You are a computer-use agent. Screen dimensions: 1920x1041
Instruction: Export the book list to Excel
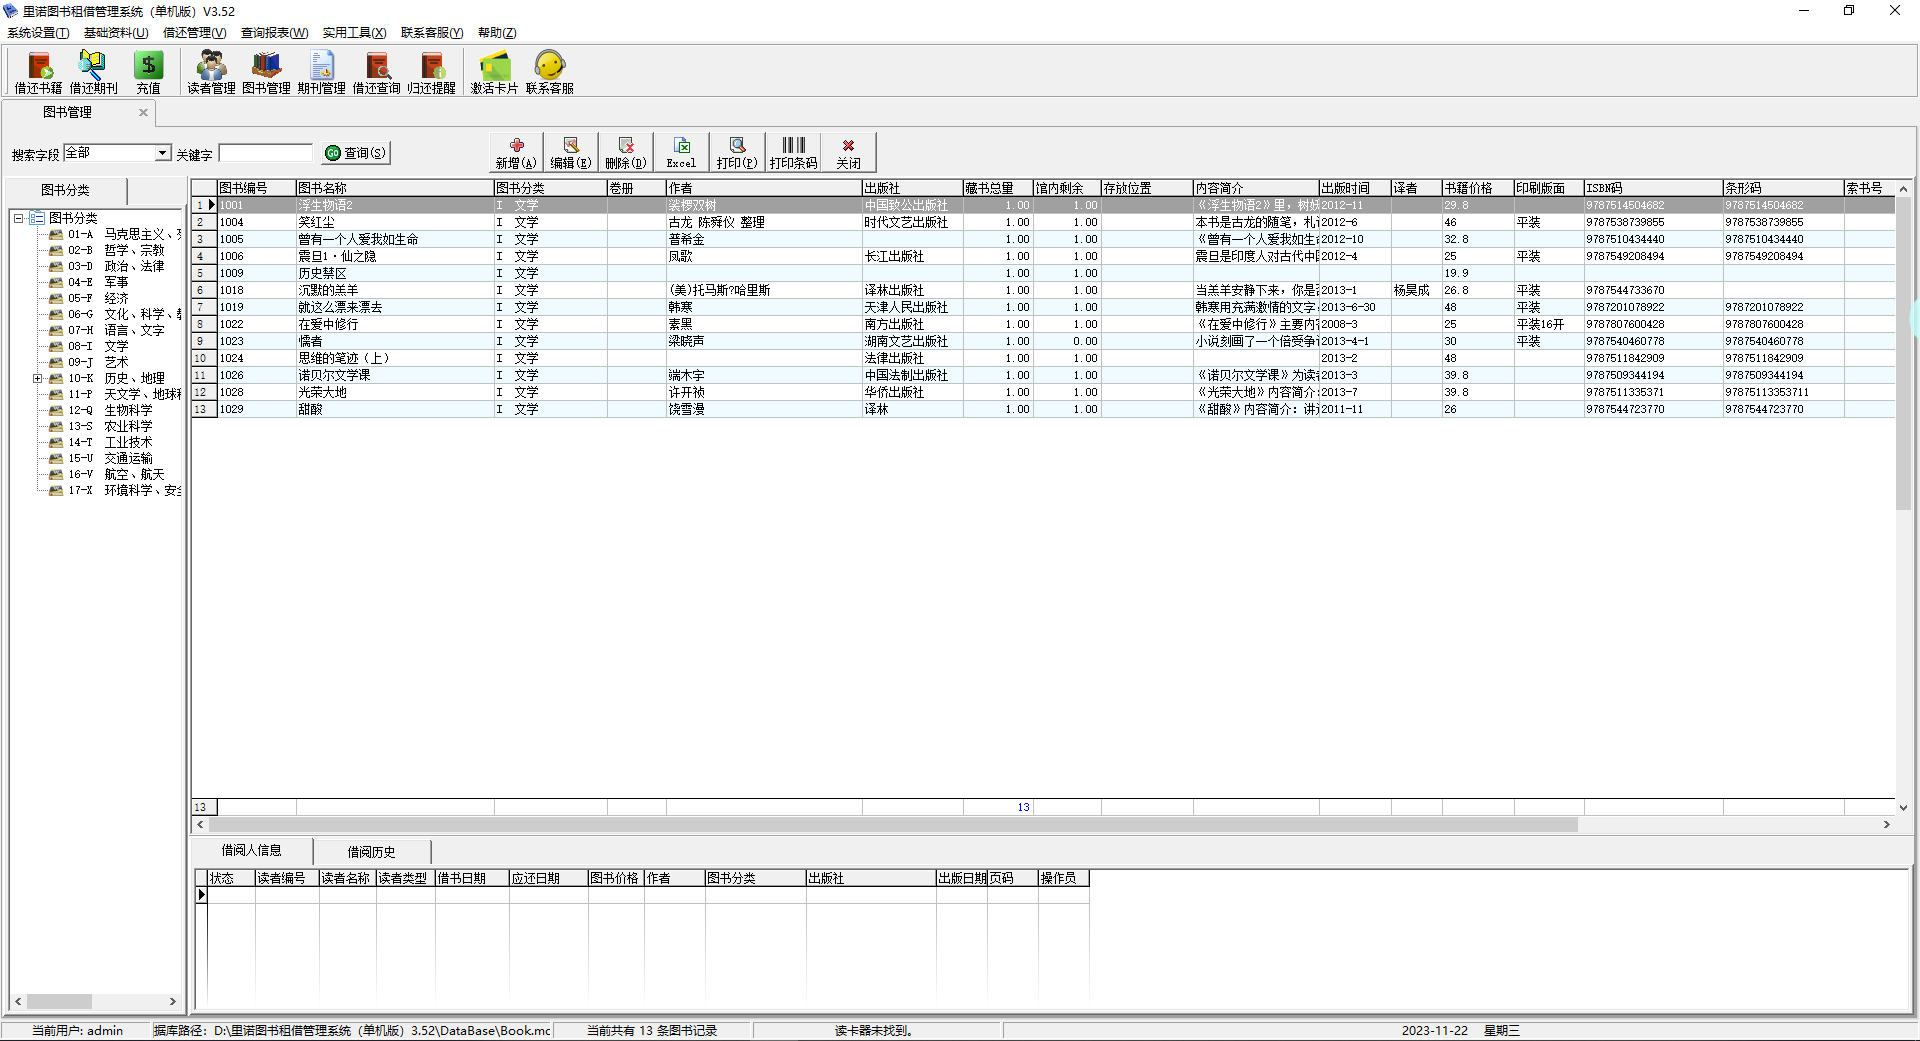coord(681,152)
